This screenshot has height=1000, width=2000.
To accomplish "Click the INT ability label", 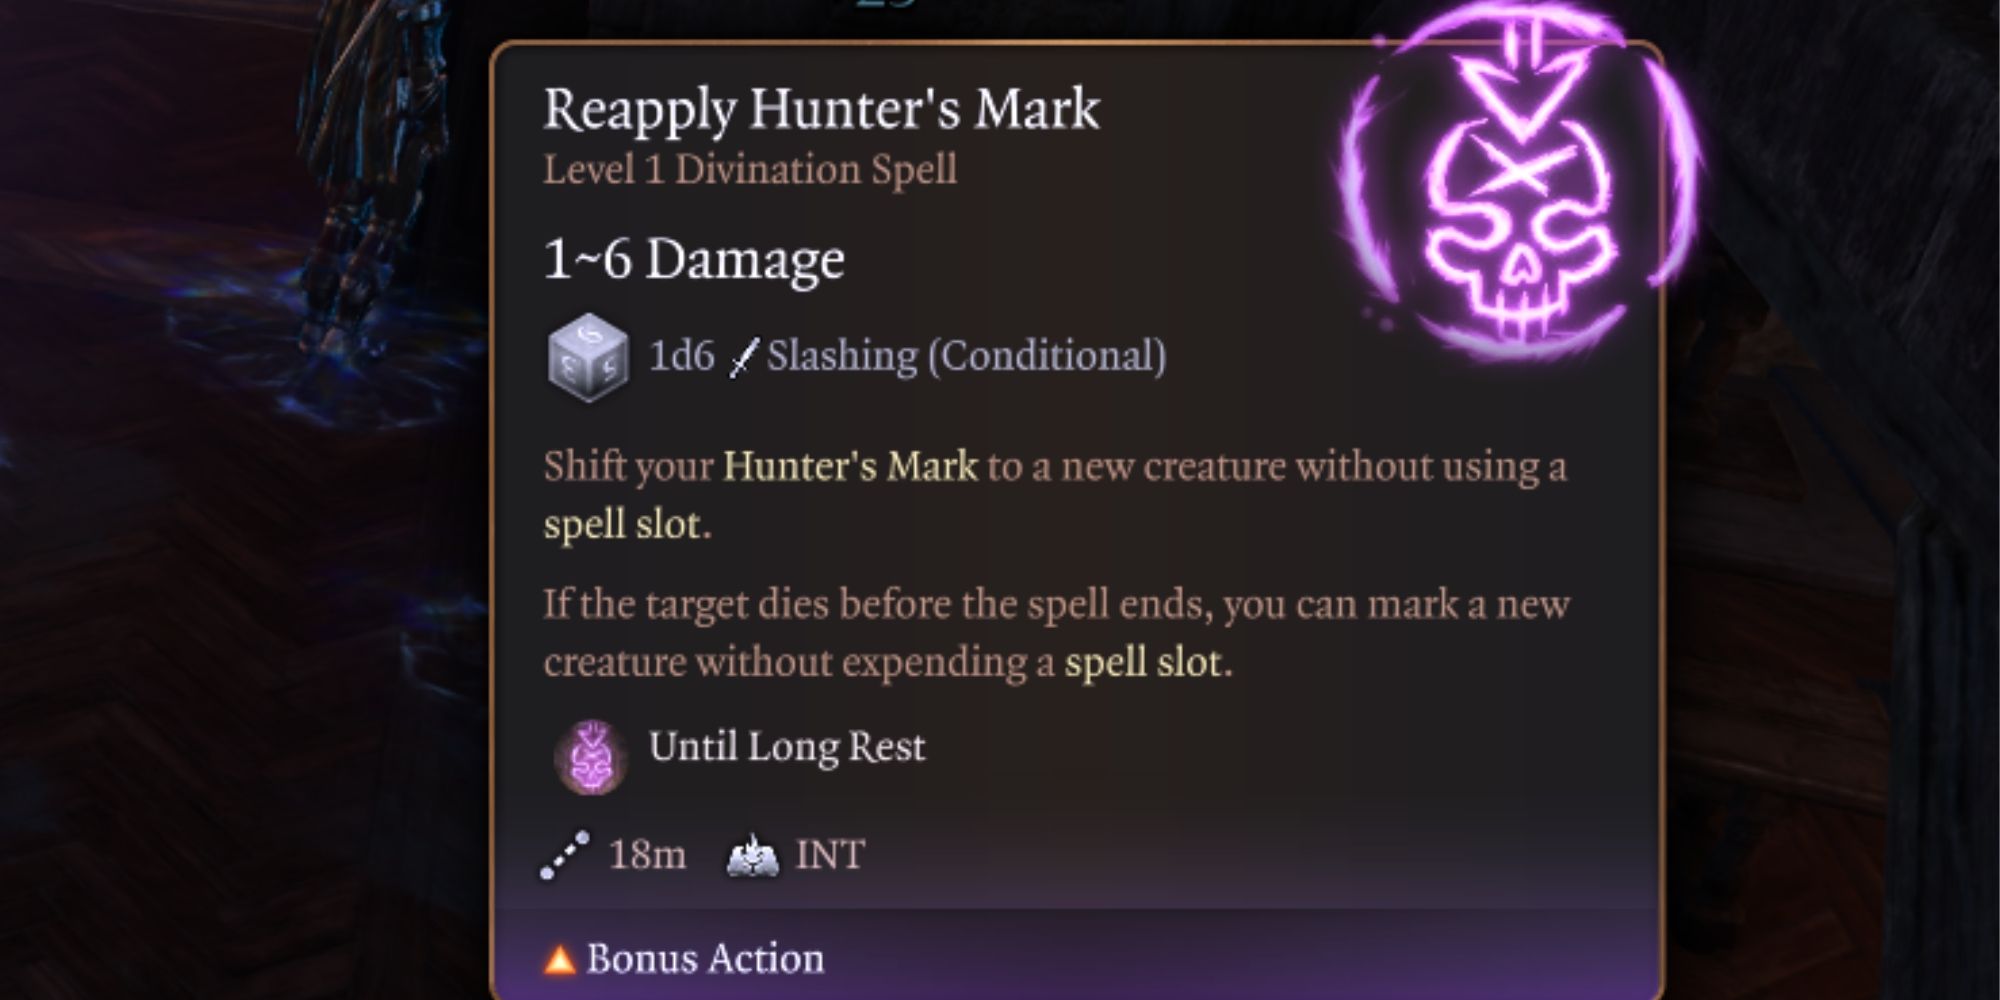I will pyautogui.click(x=830, y=855).
